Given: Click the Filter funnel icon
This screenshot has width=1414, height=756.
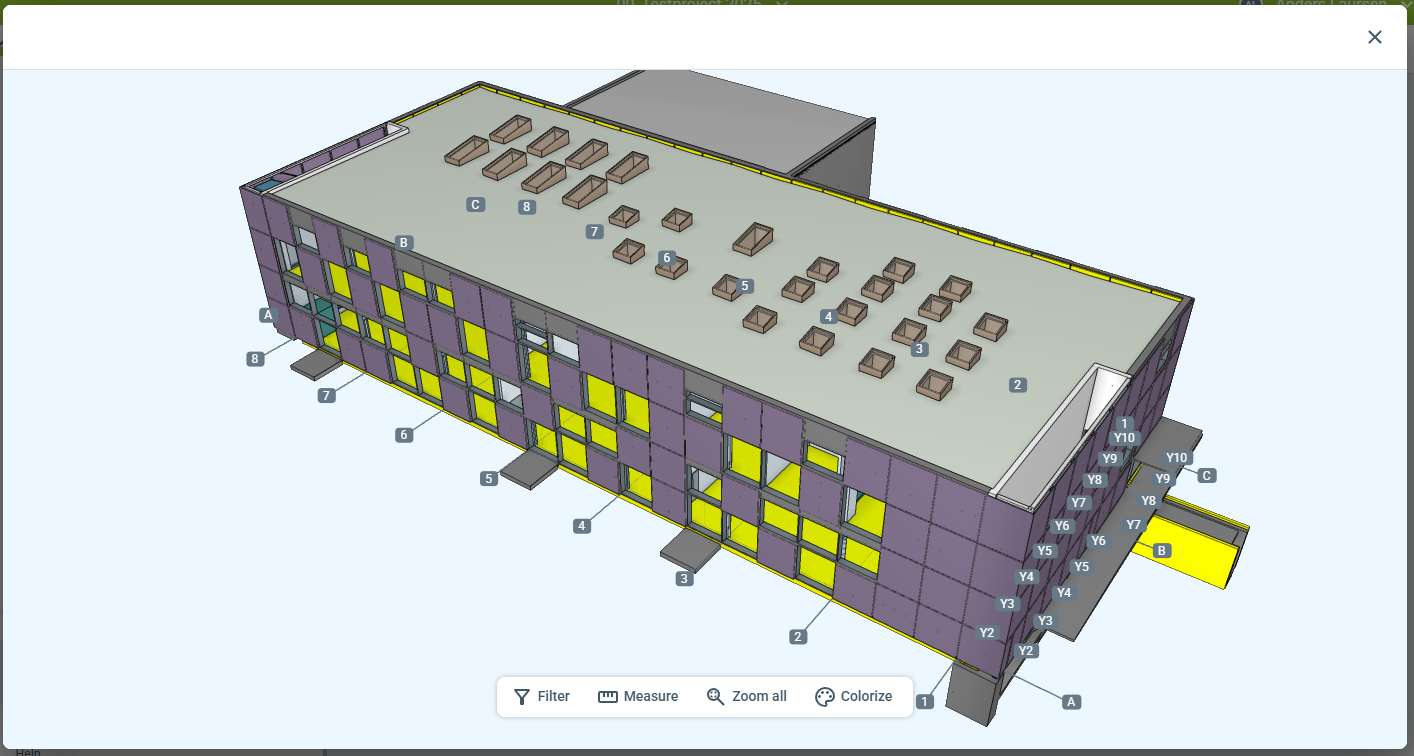Looking at the screenshot, I should coord(522,697).
